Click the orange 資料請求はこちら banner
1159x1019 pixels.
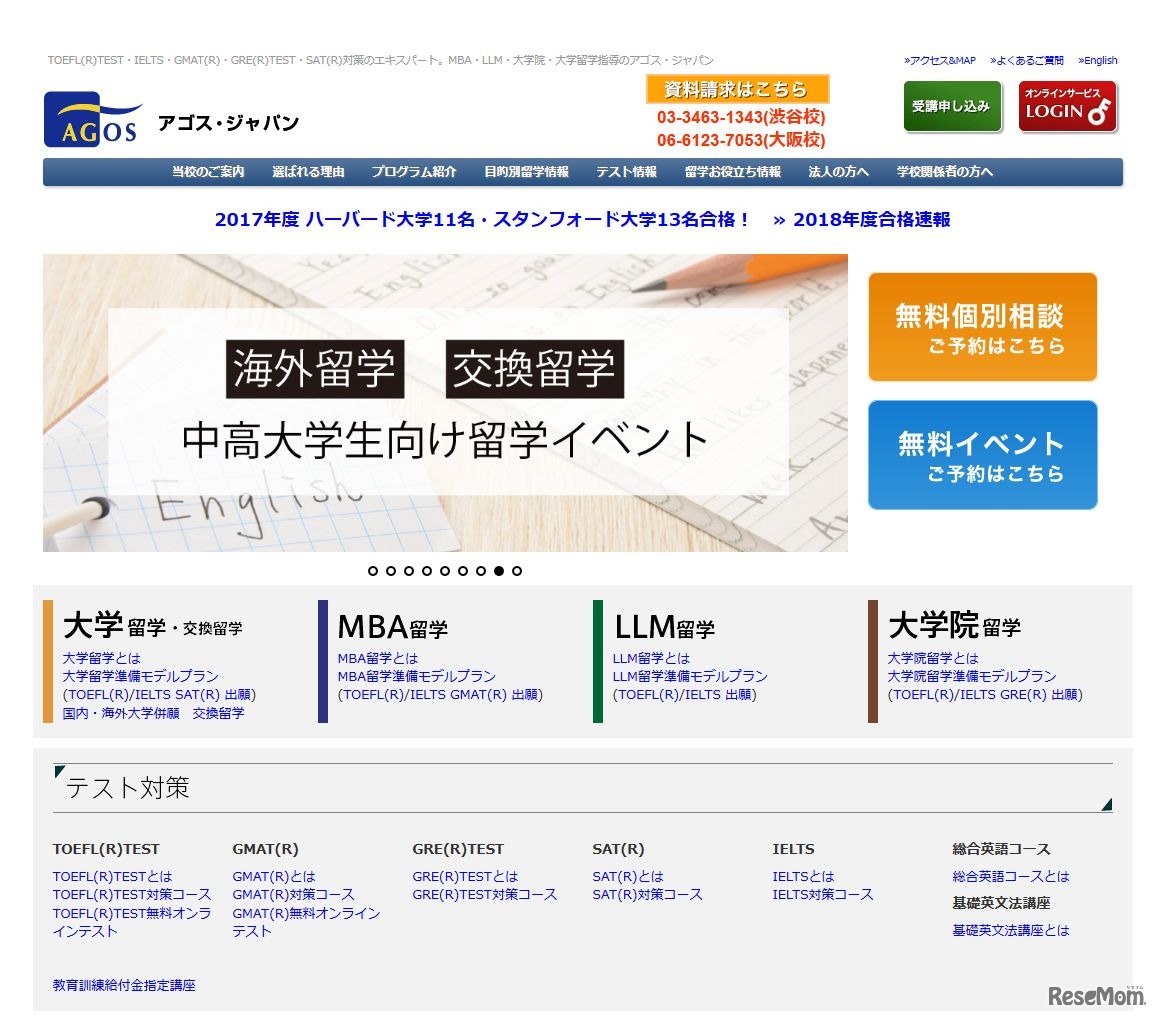tap(737, 89)
